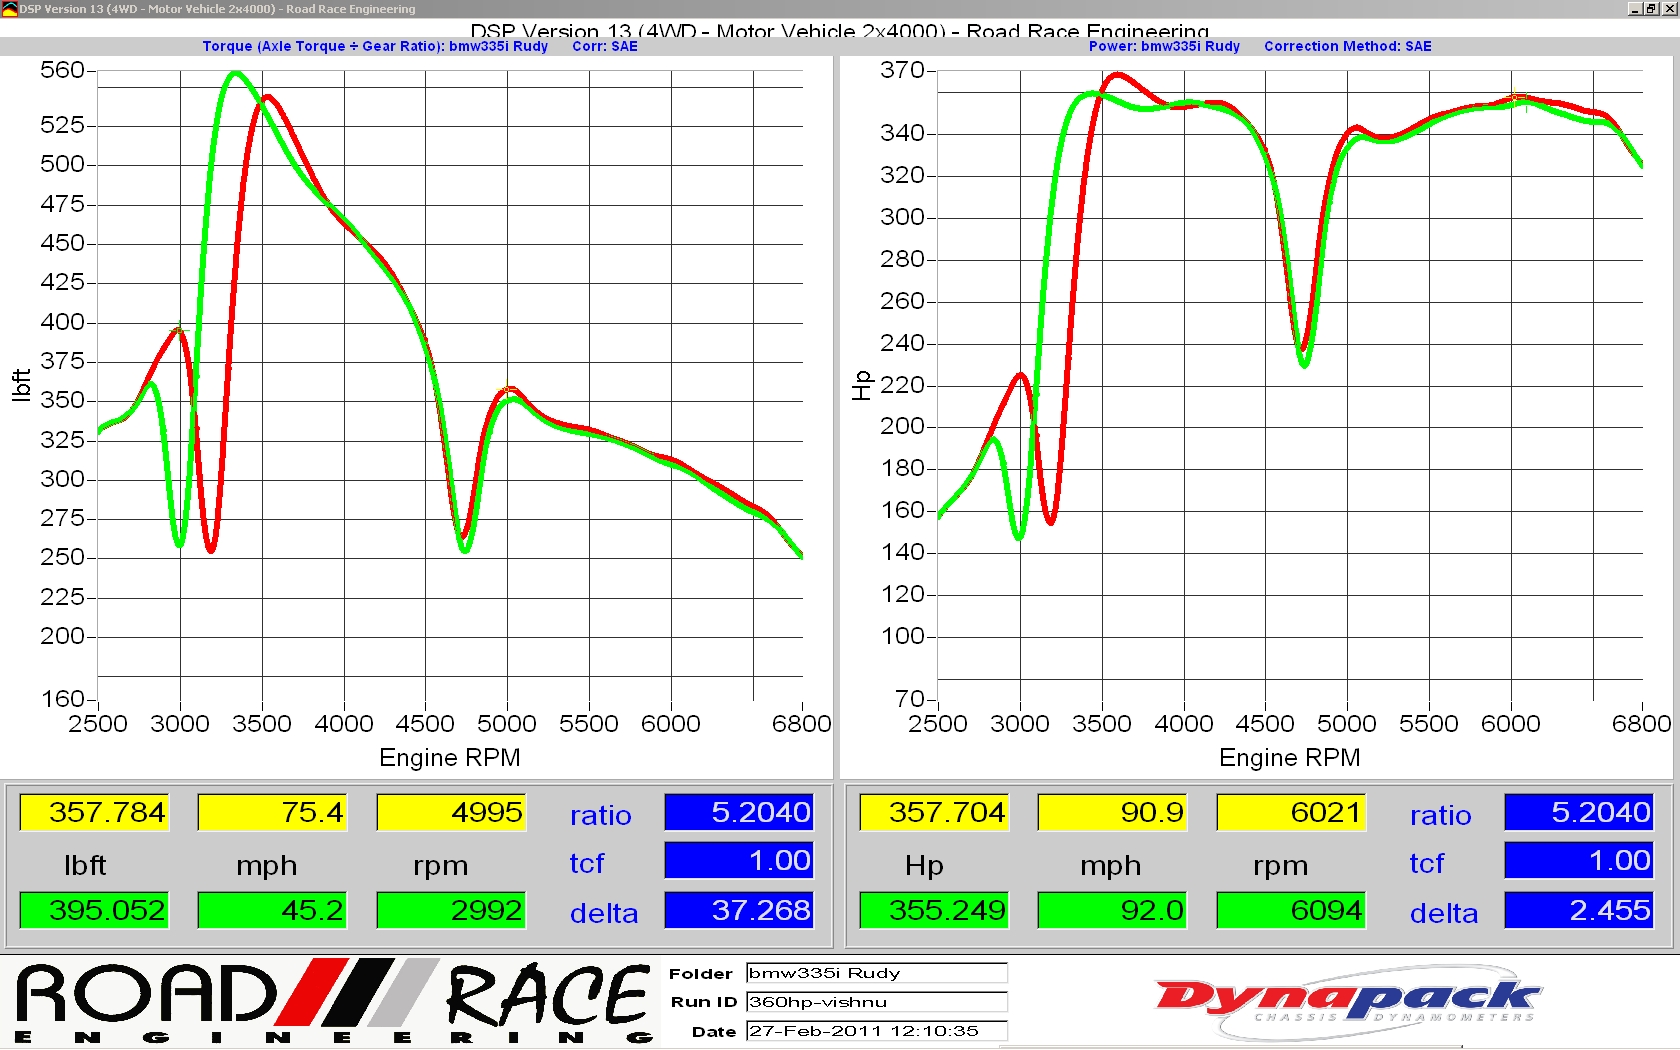Click the tcf label in power panel
The width and height of the screenshot is (1680, 1050).
tap(1426, 863)
